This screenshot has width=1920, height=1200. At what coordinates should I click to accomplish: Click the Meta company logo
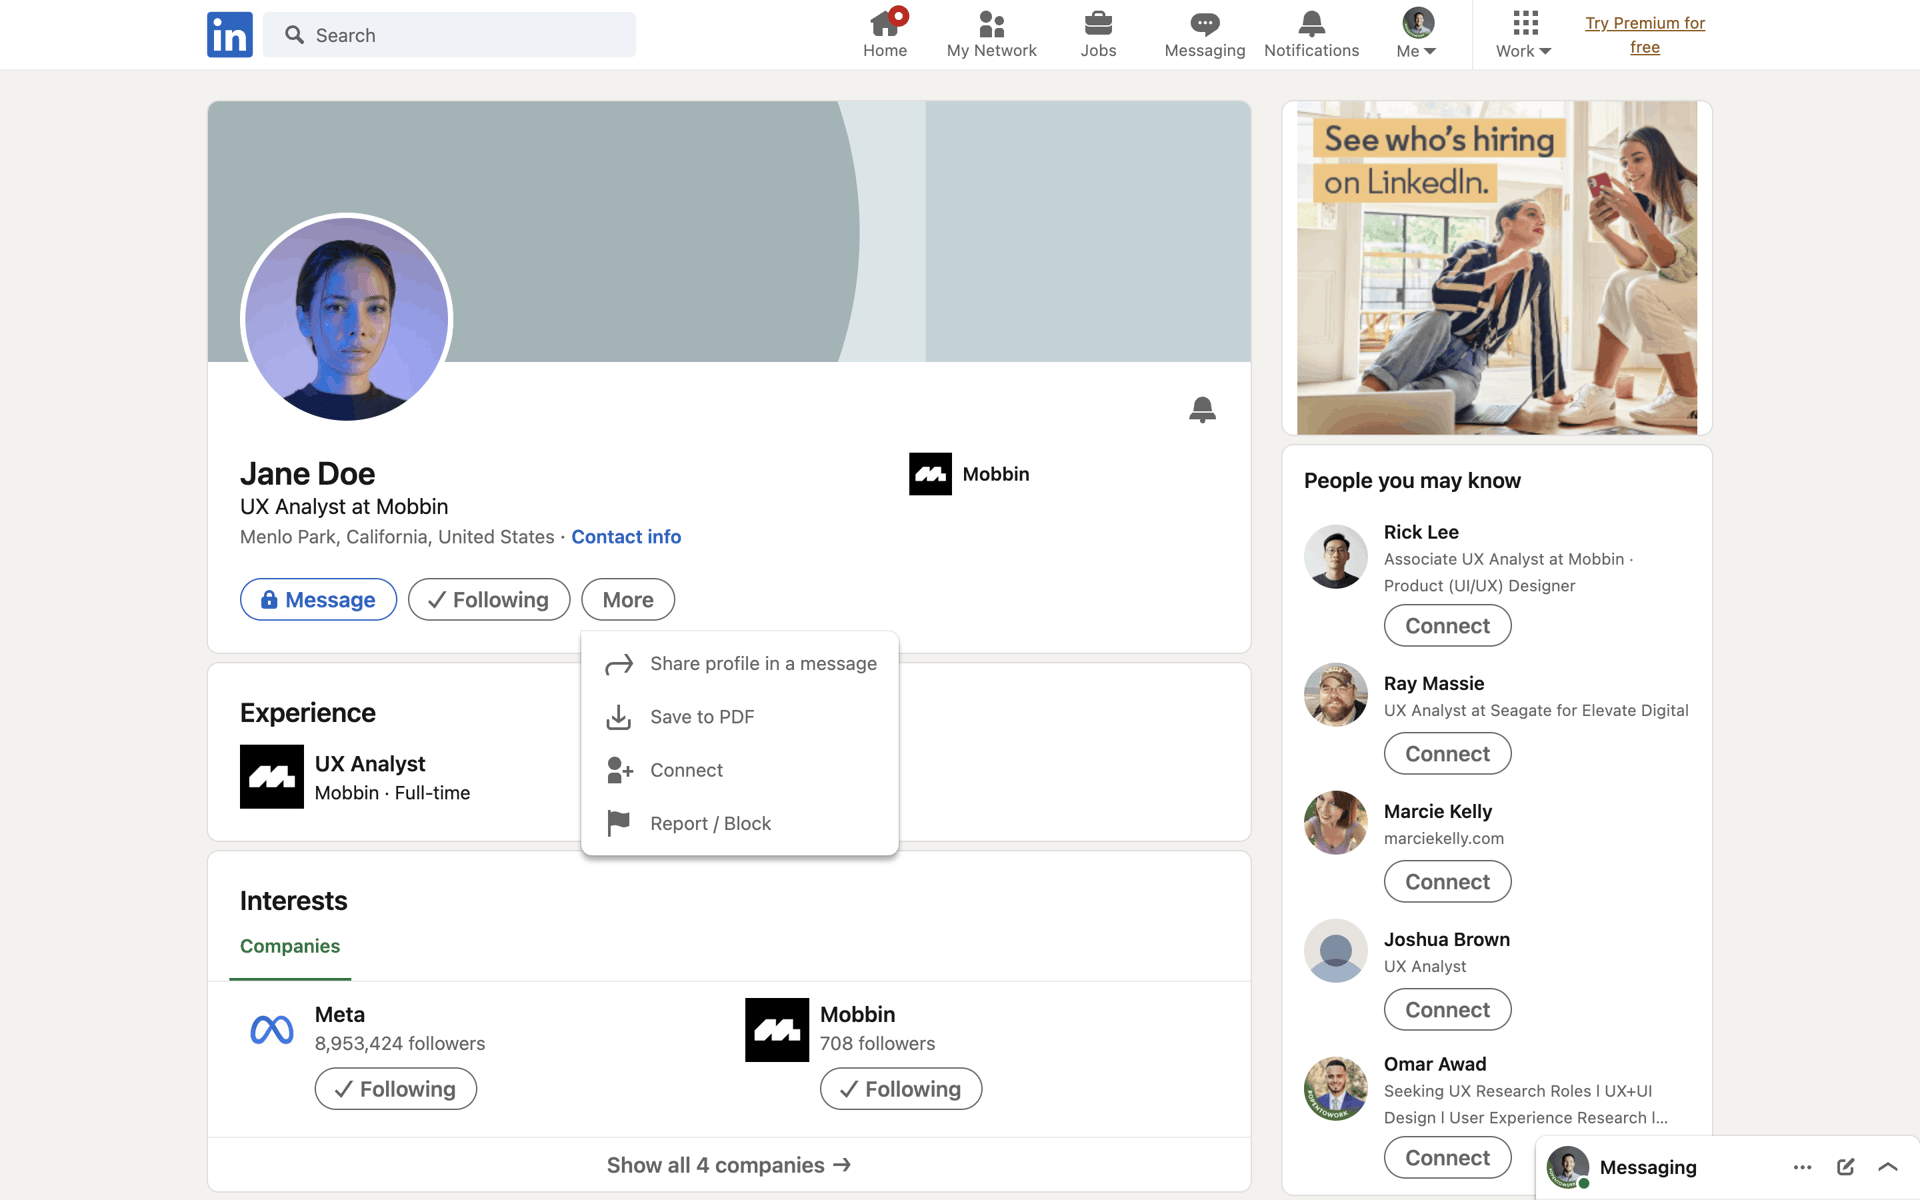click(x=272, y=1030)
